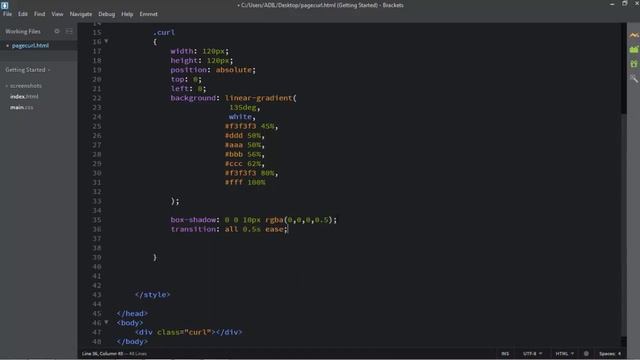Image resolution: width=640 pixels, height=360 pixels.
Task: Click the green outline plugin icon in right toolbar
Action: coord(633,64)
